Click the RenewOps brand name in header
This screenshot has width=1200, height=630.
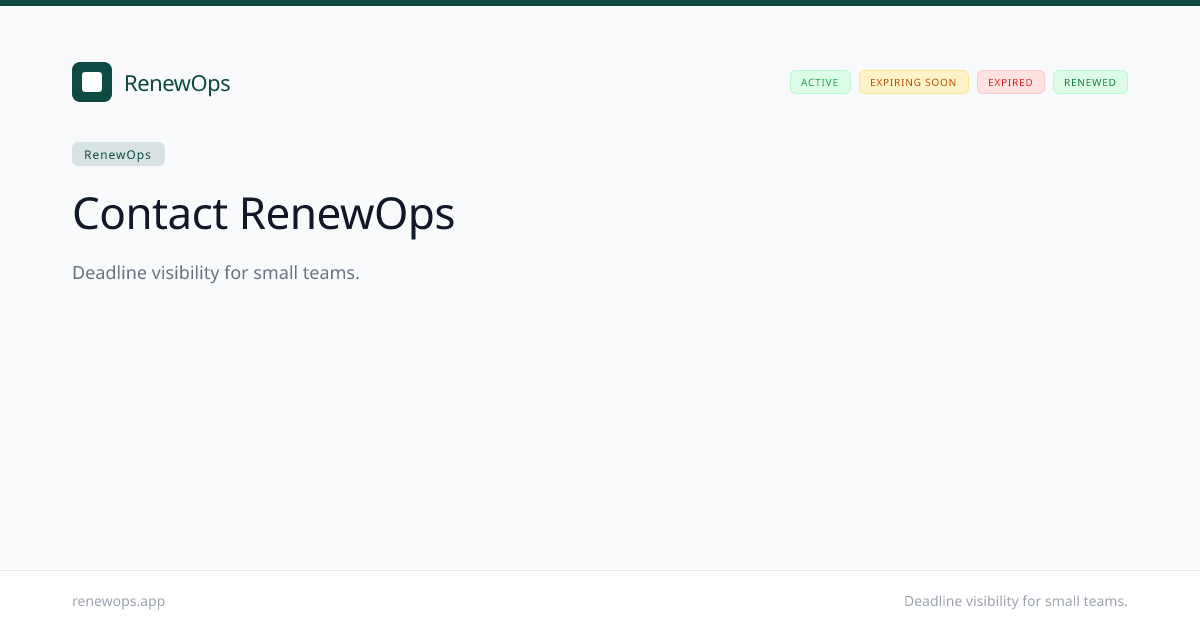click(177, 83)
